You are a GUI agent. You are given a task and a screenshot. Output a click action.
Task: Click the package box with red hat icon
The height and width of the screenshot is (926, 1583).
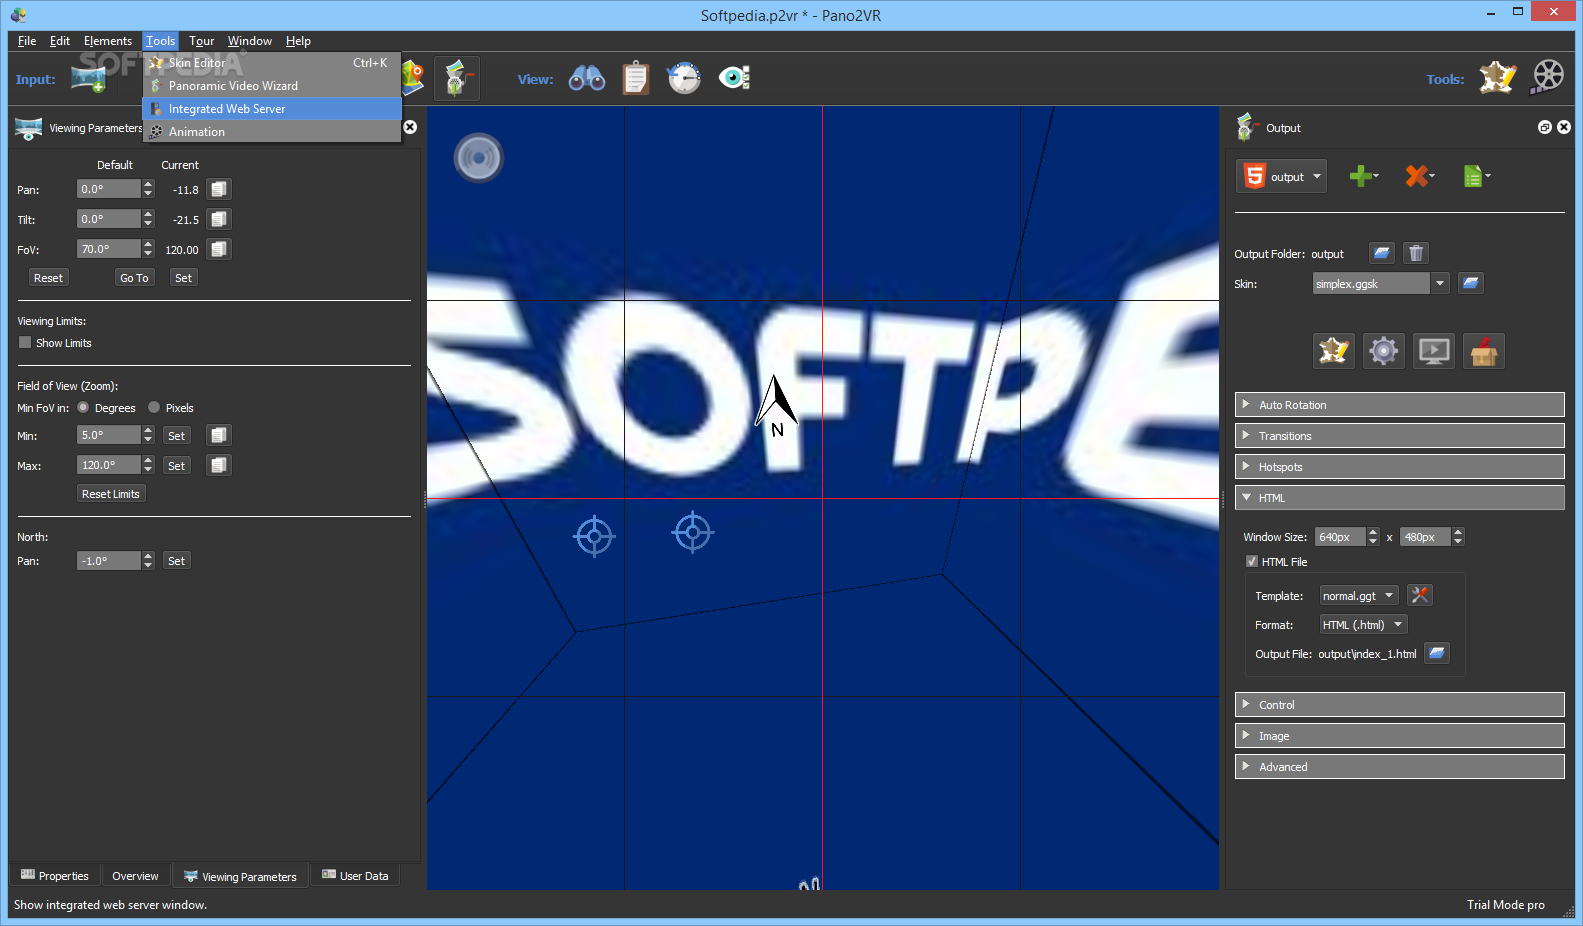click(1484, 351)
